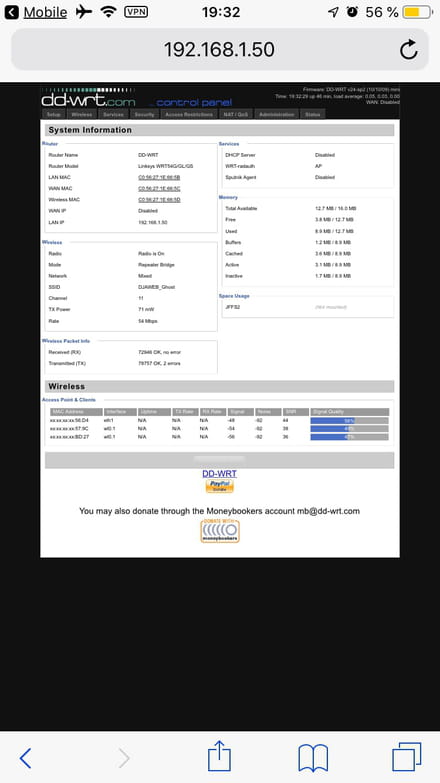The image size is (440, 783).
Task: Click the dd-wrt.com logo
Action: point(88,98)
